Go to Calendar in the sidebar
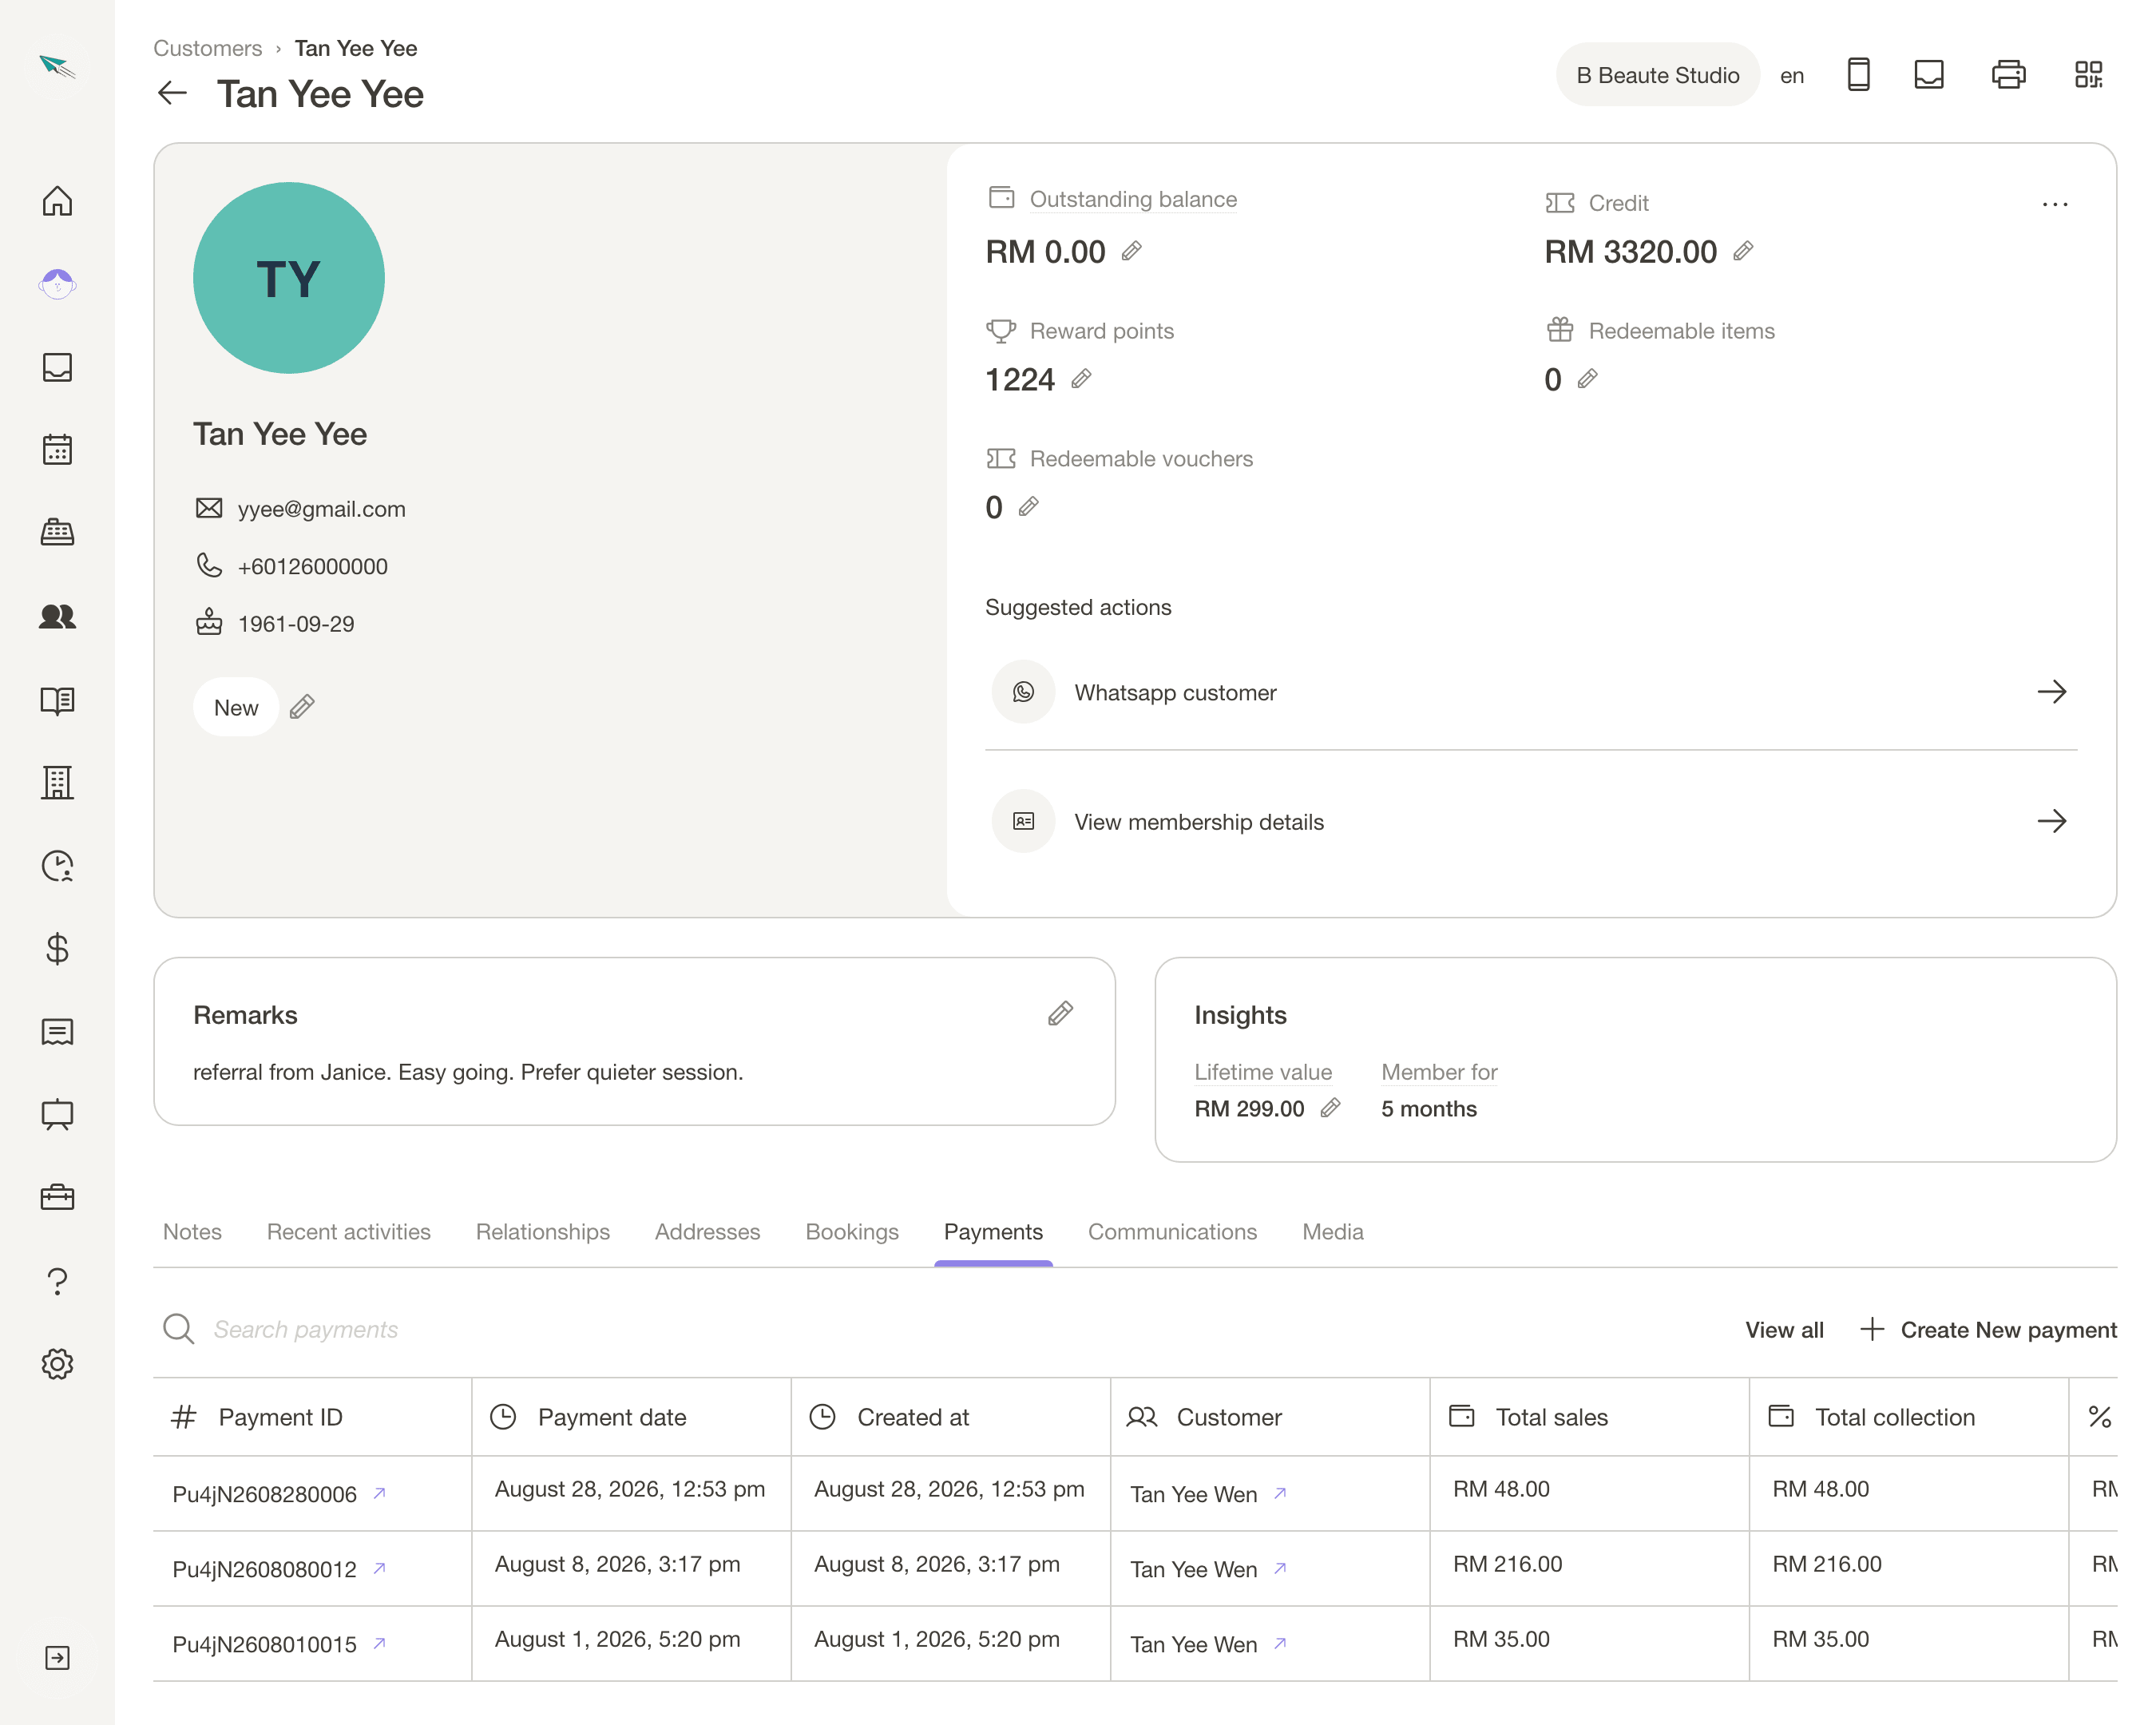2156x1725 pixels. 57,449
